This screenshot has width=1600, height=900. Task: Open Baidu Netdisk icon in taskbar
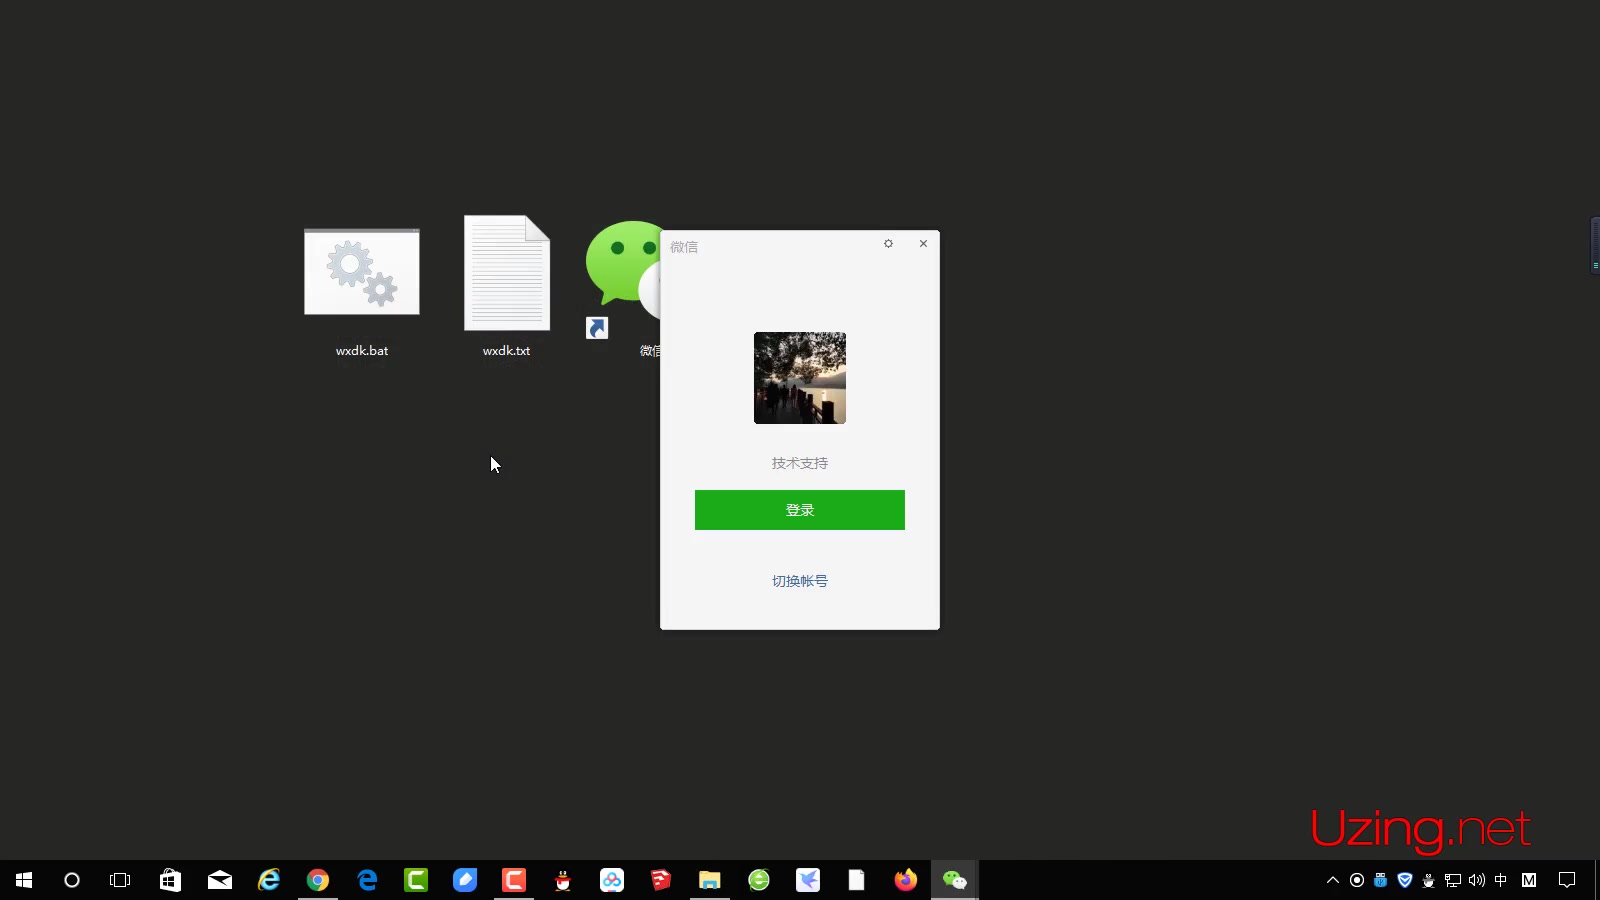pyautogui.click(x=612, y=880)
